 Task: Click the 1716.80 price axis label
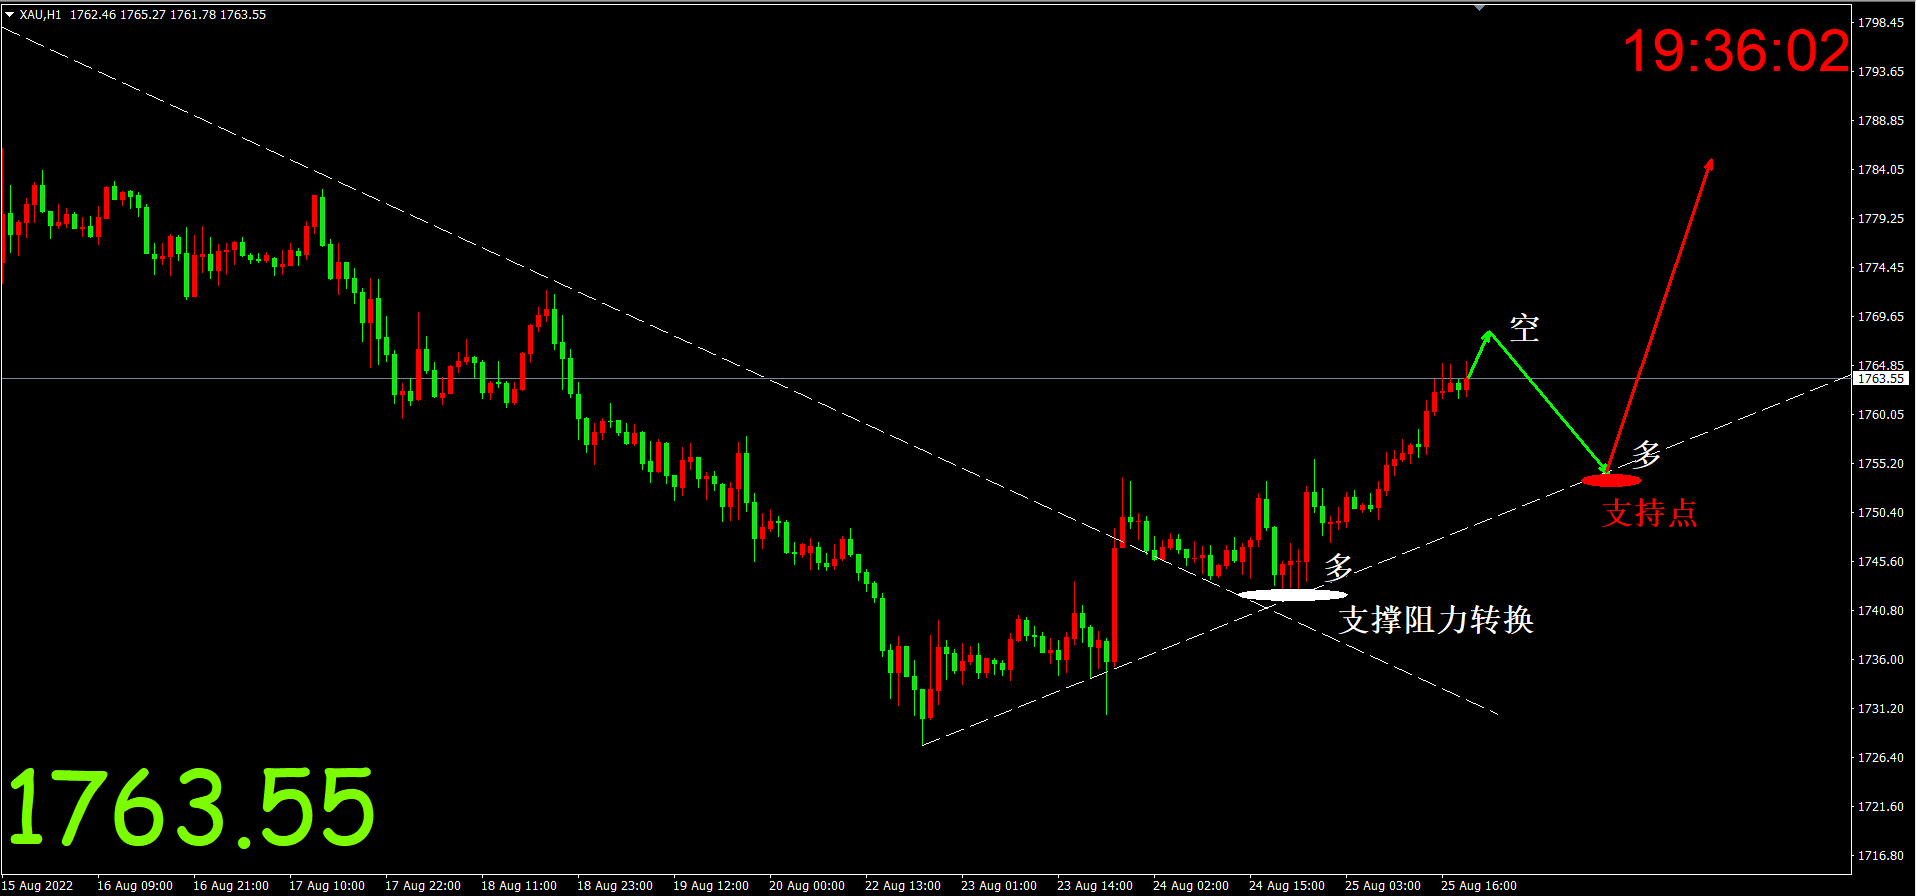click(1881, 855)
